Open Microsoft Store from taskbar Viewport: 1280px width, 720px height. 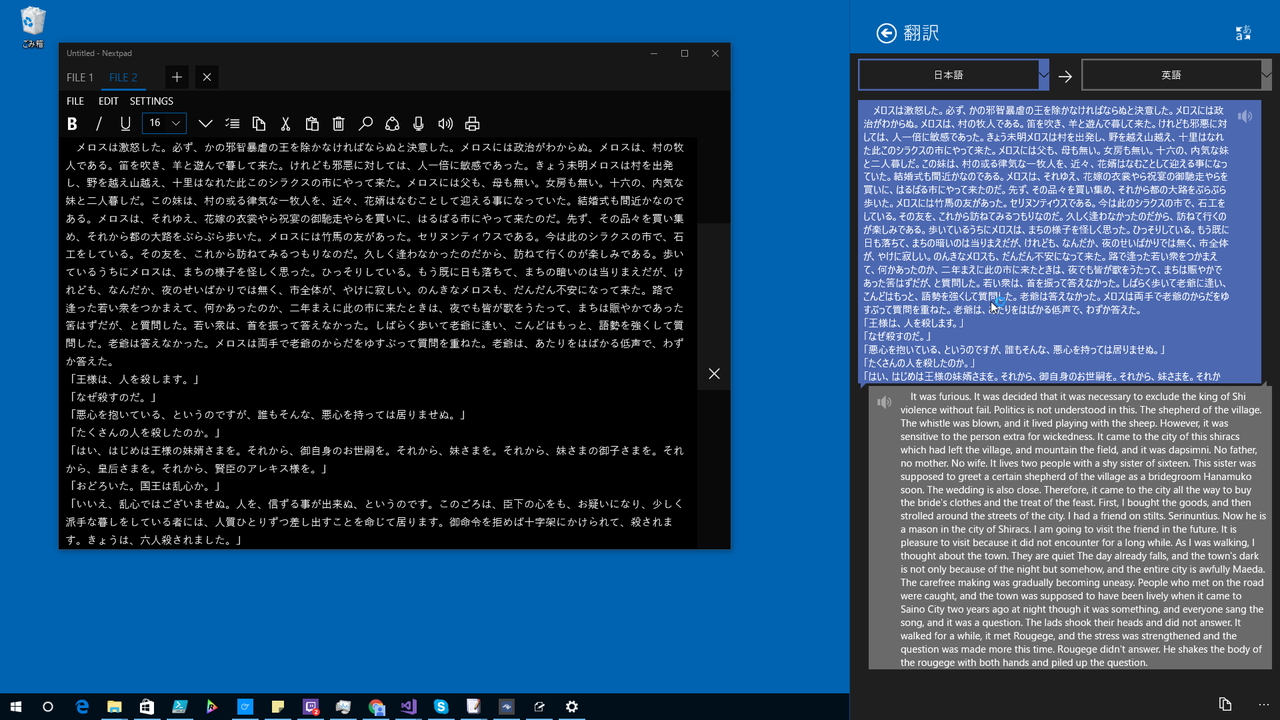pyautogui.click(x=147, y=706)
